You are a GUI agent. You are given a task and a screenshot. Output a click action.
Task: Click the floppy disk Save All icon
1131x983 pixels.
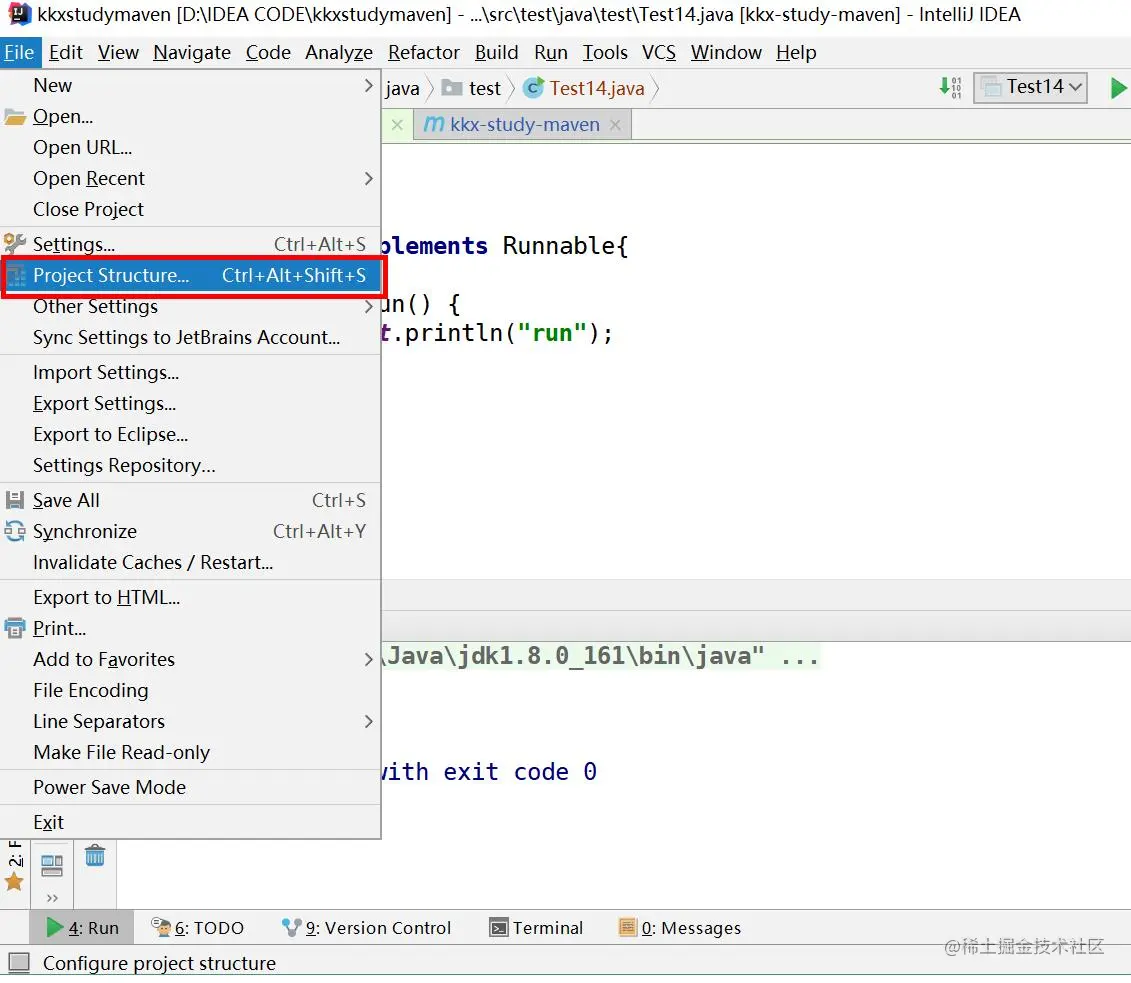15,500
